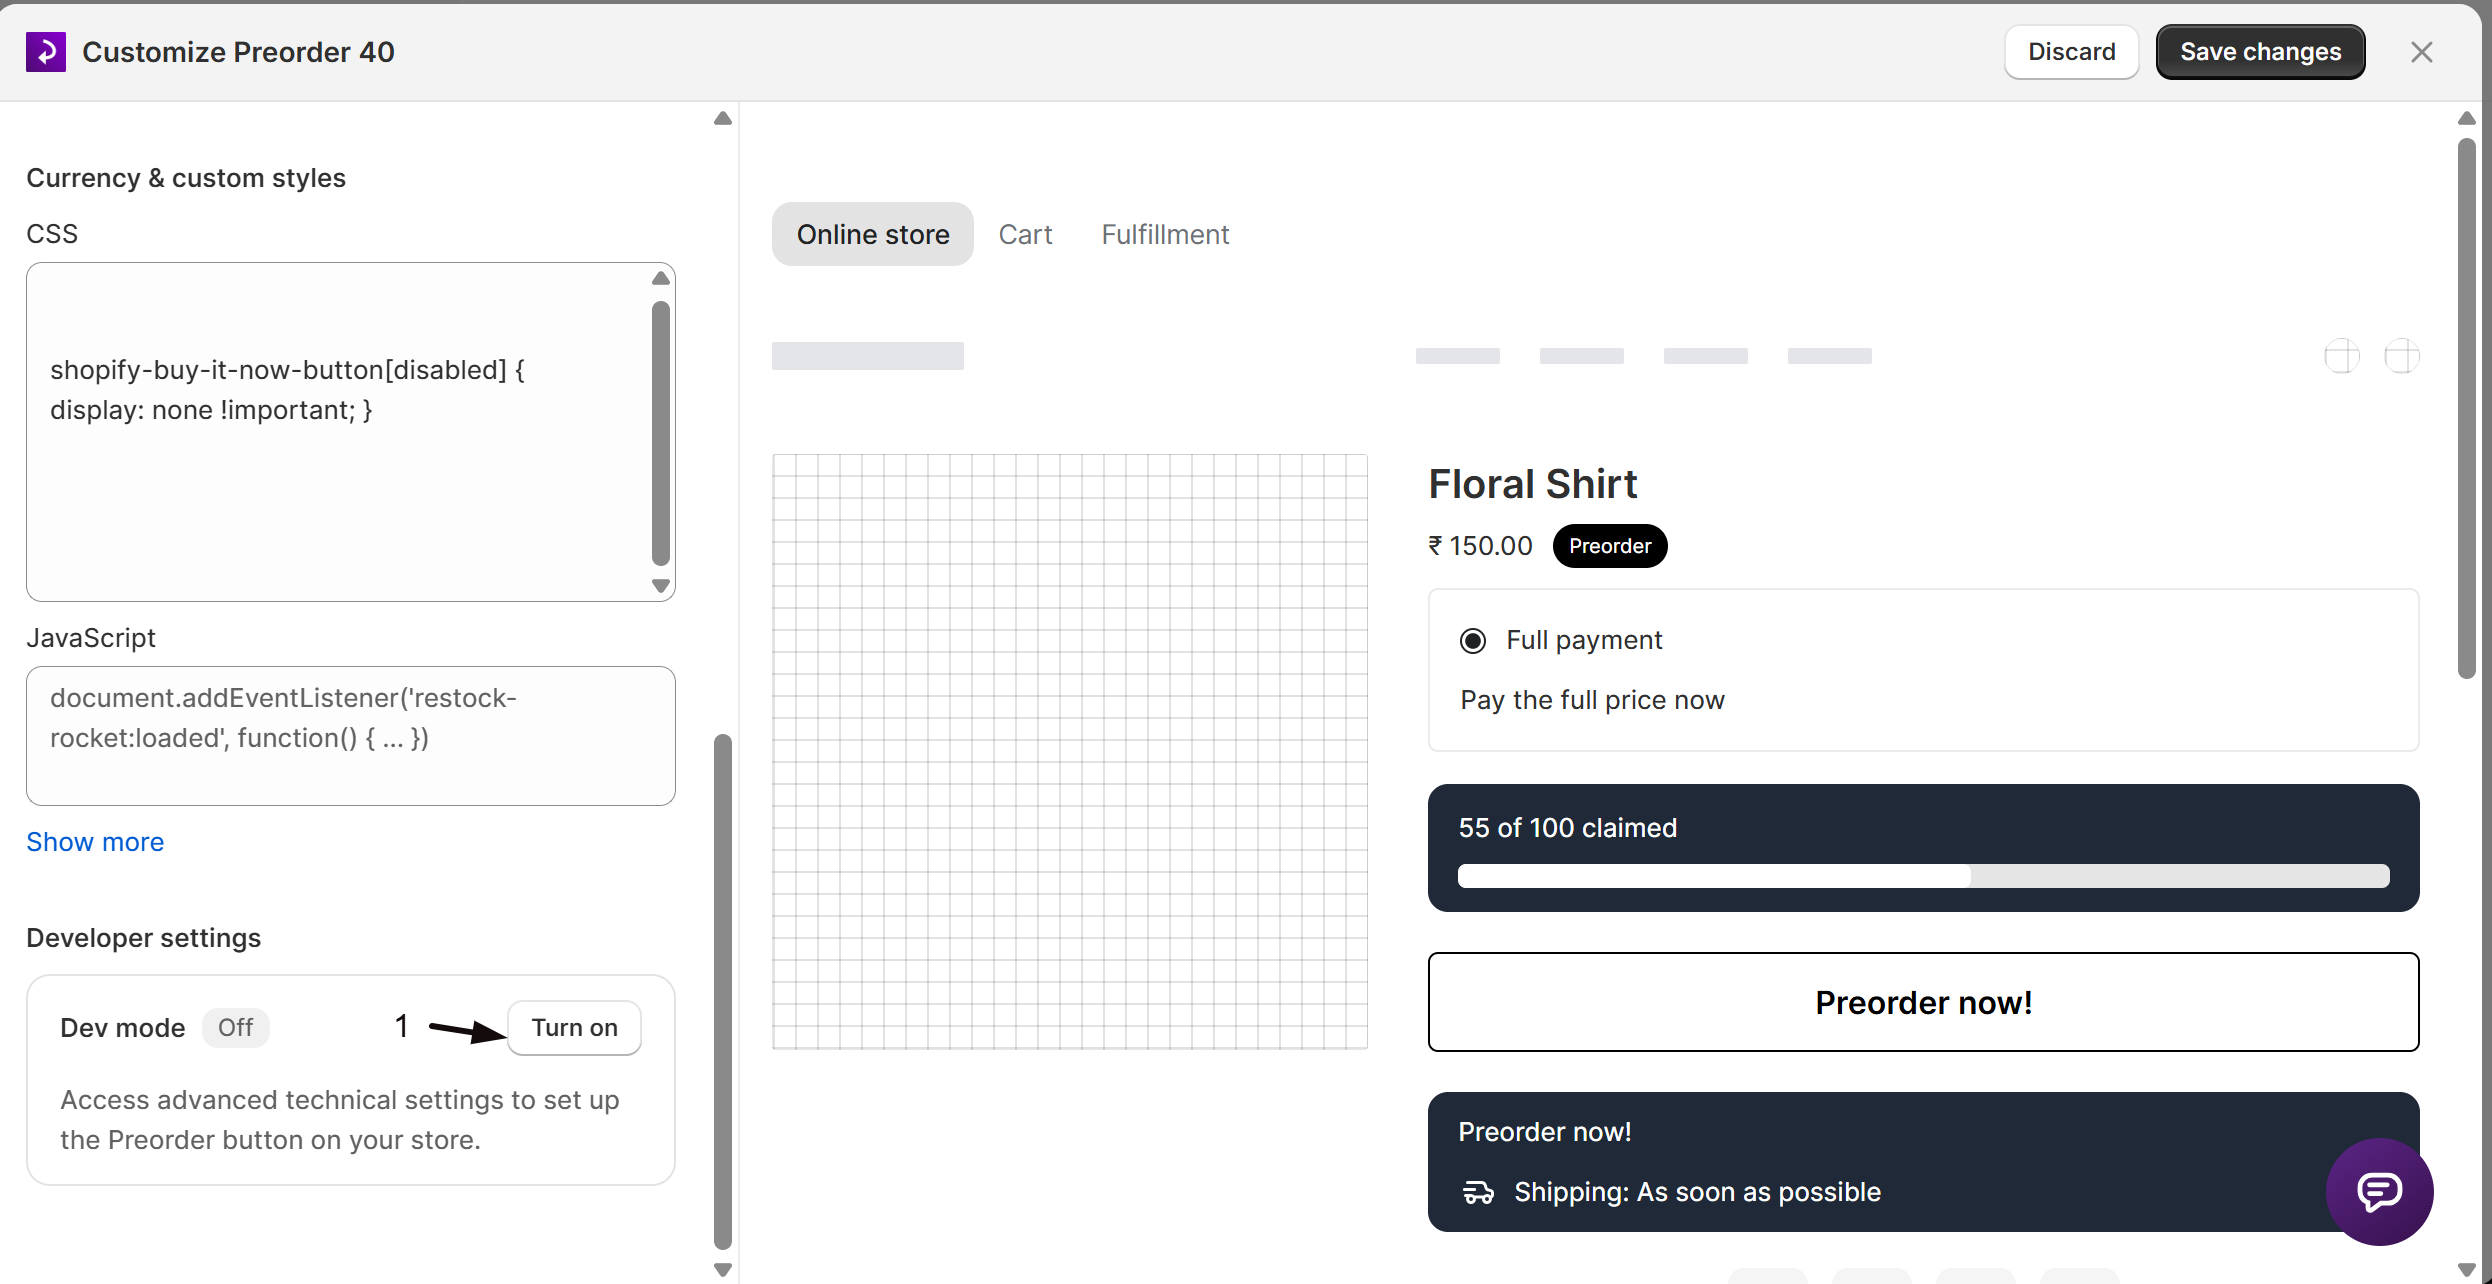Click the Preorder now! button

click(1923, 1002)
